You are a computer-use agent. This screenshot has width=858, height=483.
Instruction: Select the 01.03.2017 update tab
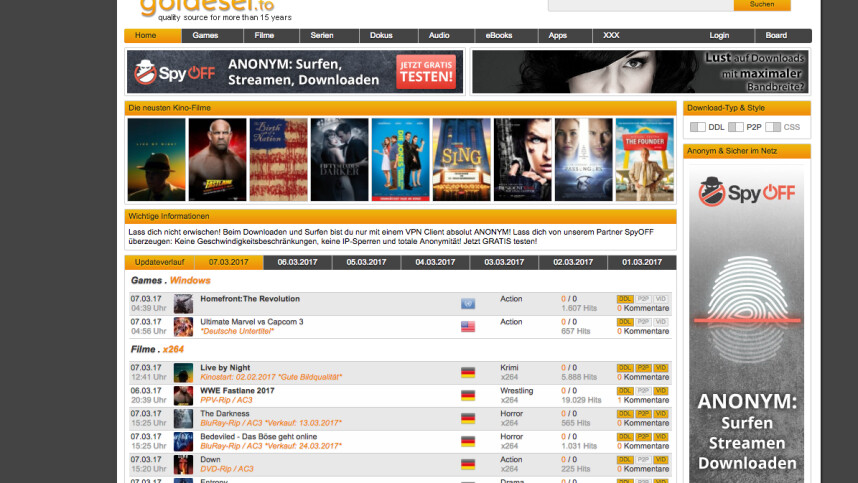click(642, 263)
